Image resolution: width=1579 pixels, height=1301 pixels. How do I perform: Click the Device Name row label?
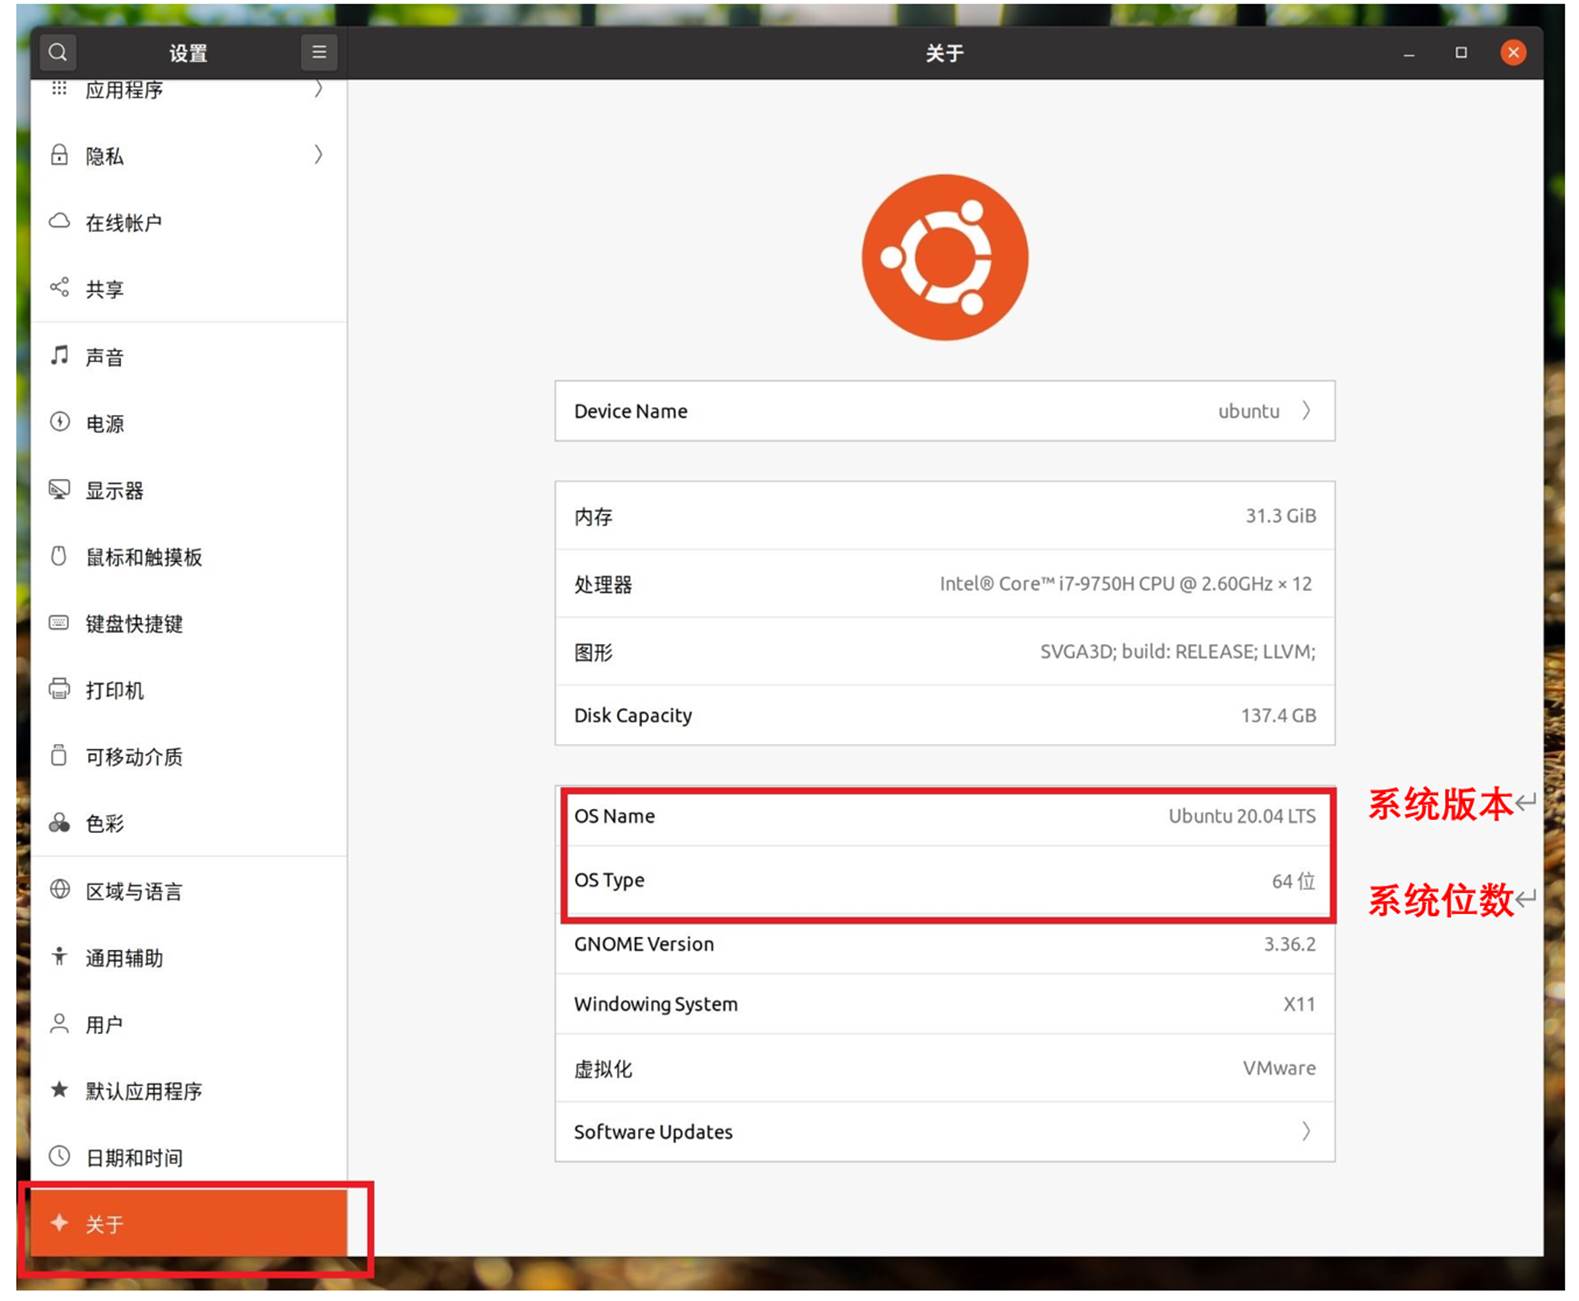631,411
